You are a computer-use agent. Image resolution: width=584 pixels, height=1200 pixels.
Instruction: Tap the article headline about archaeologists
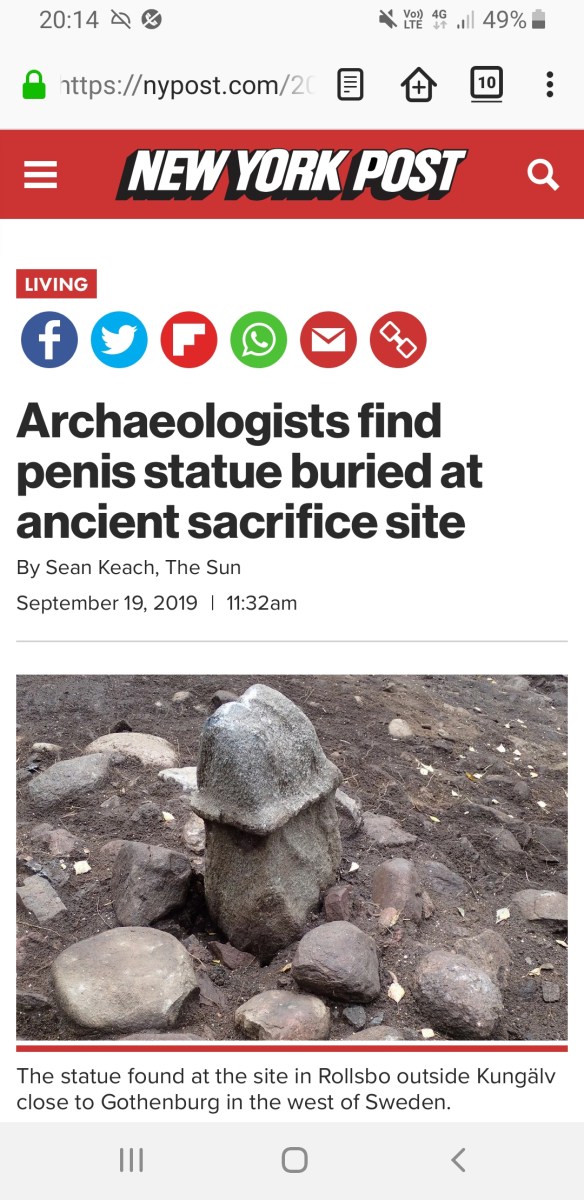250,471
